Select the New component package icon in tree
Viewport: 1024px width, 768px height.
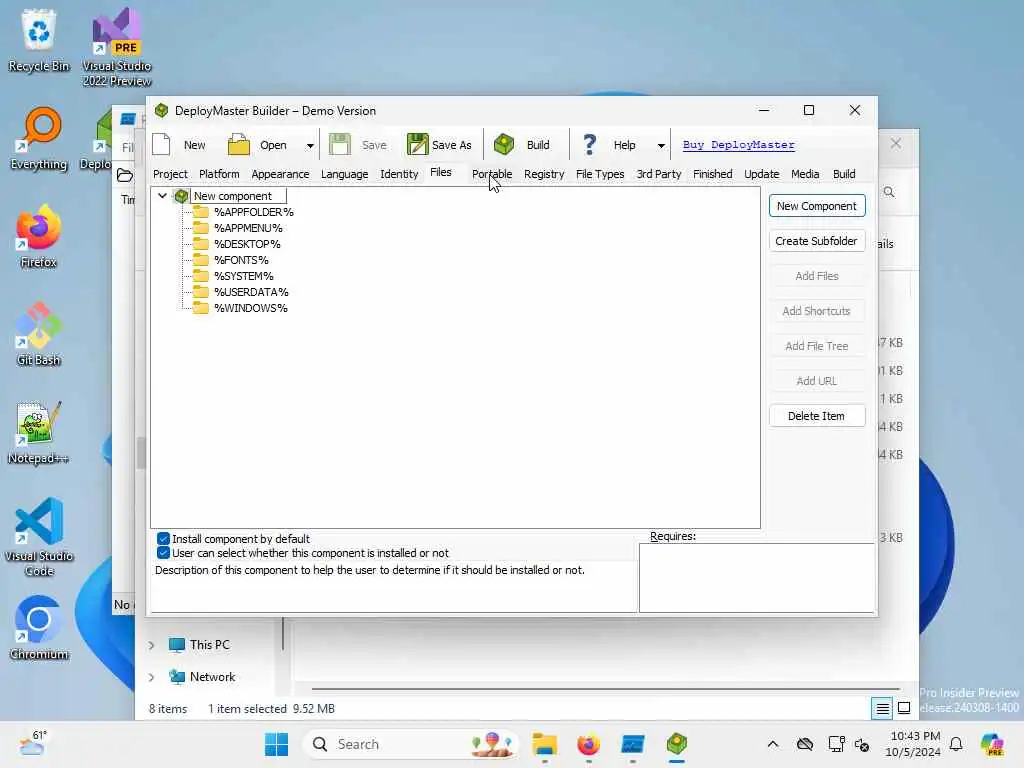[182, 196]
